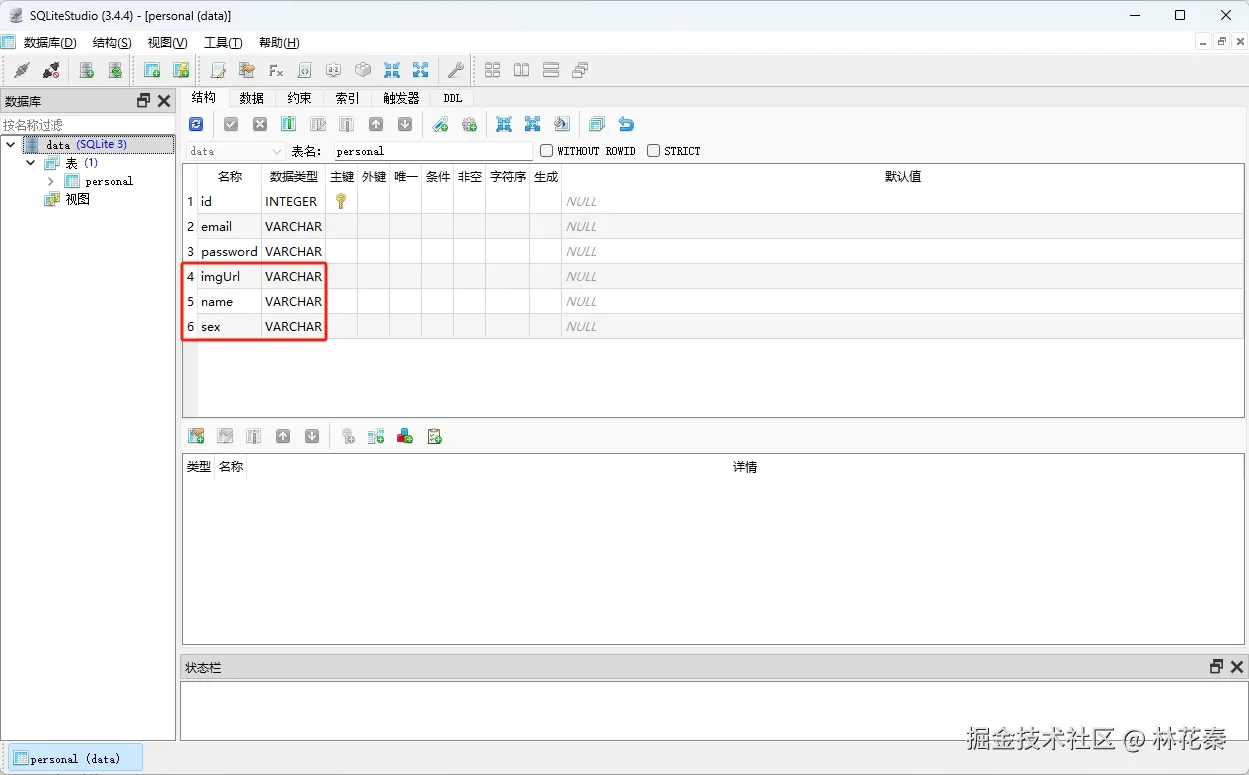Disconnect from the database
The image size is (1249, 775).
click(x=51, y=70)
